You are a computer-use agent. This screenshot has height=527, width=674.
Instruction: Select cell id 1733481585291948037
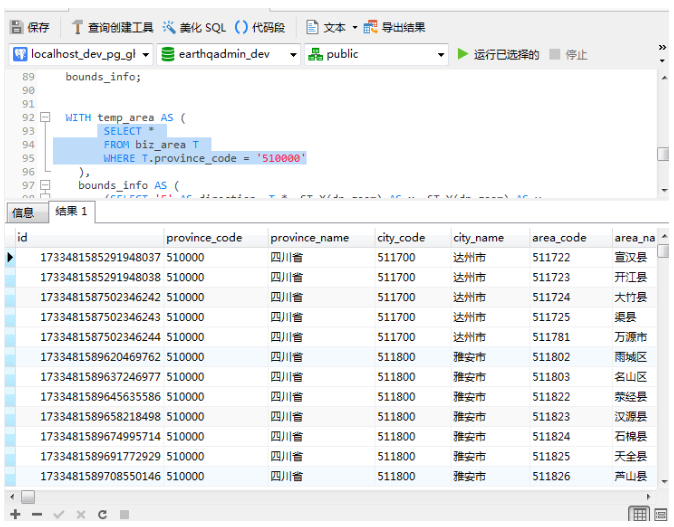click(90, 257)
